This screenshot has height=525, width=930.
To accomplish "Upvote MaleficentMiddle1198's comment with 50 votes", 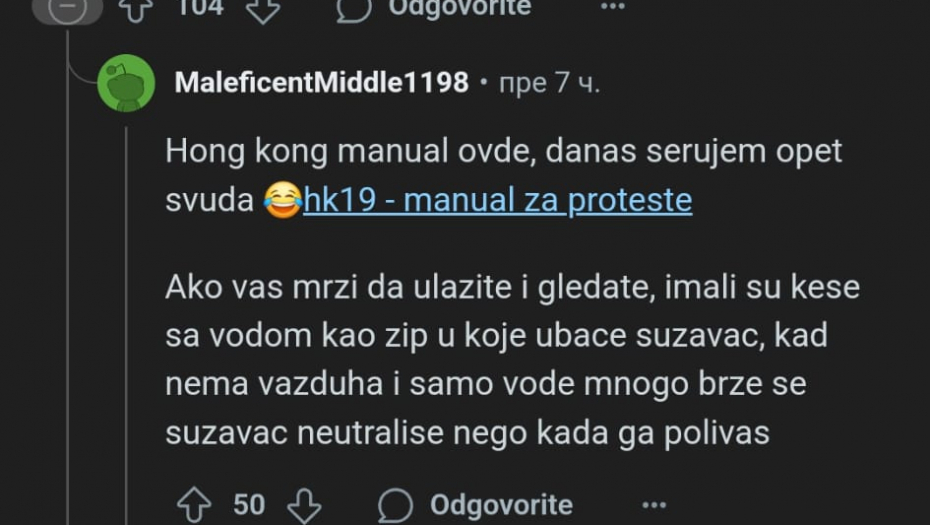I will [193, 504].
